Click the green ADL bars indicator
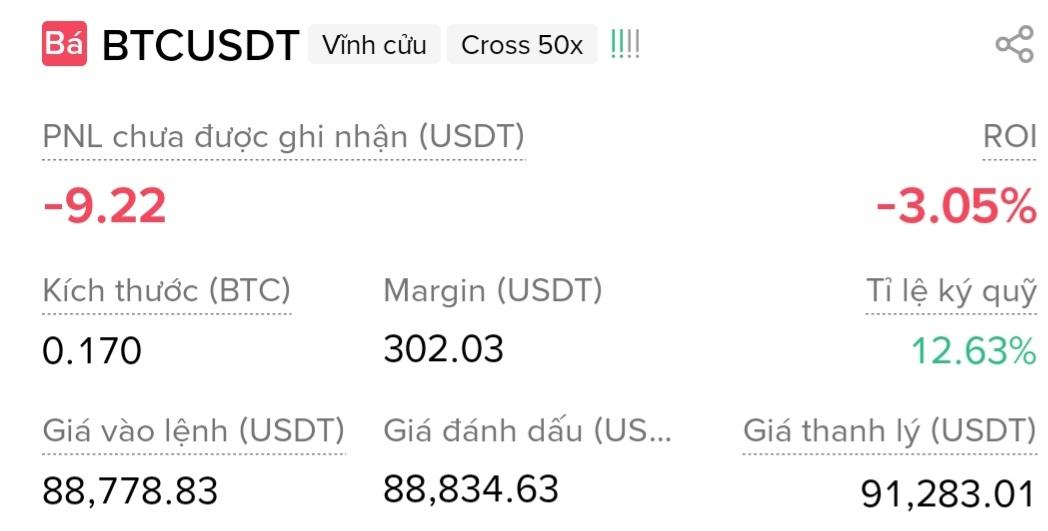 tap(626, 45)
